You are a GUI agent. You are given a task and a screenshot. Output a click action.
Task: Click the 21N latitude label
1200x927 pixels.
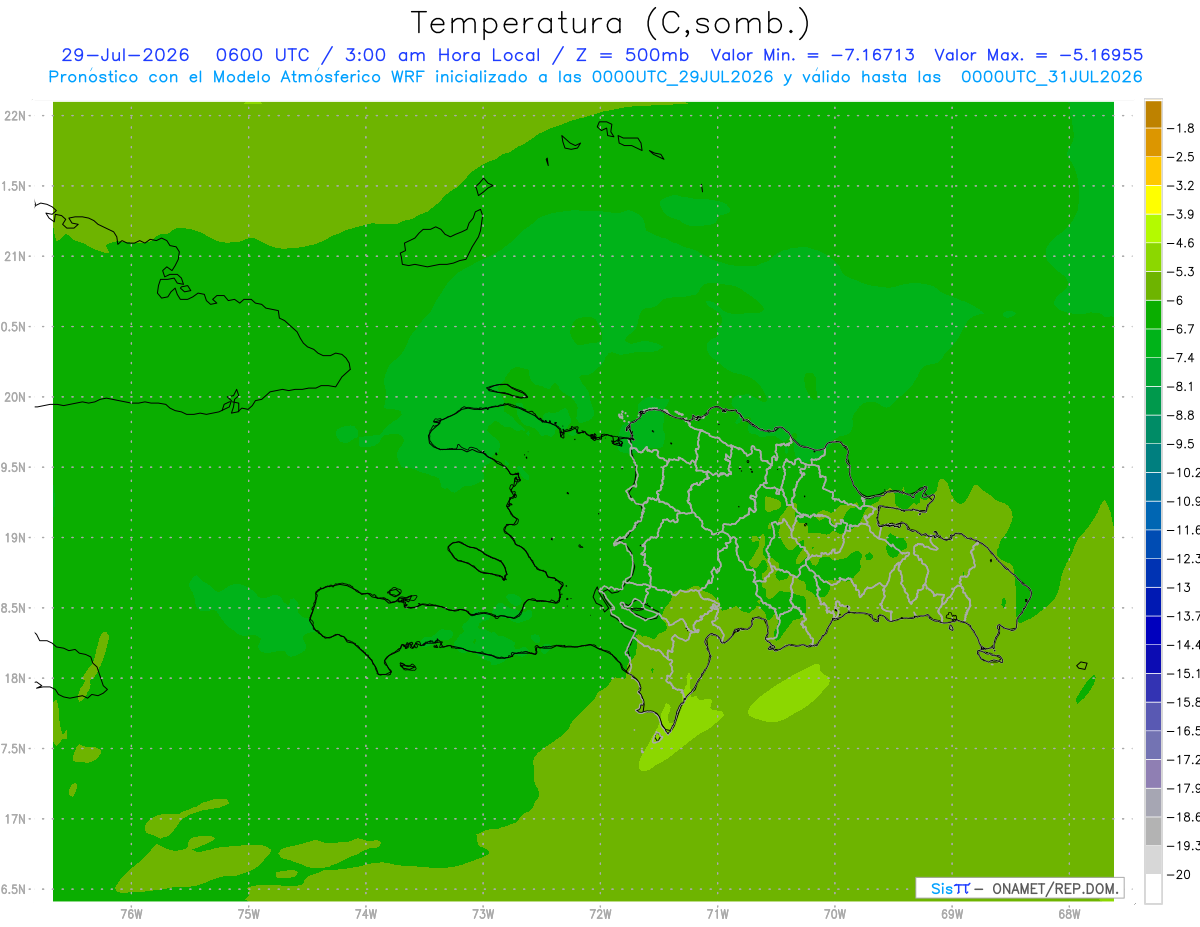tap(15, 257)
